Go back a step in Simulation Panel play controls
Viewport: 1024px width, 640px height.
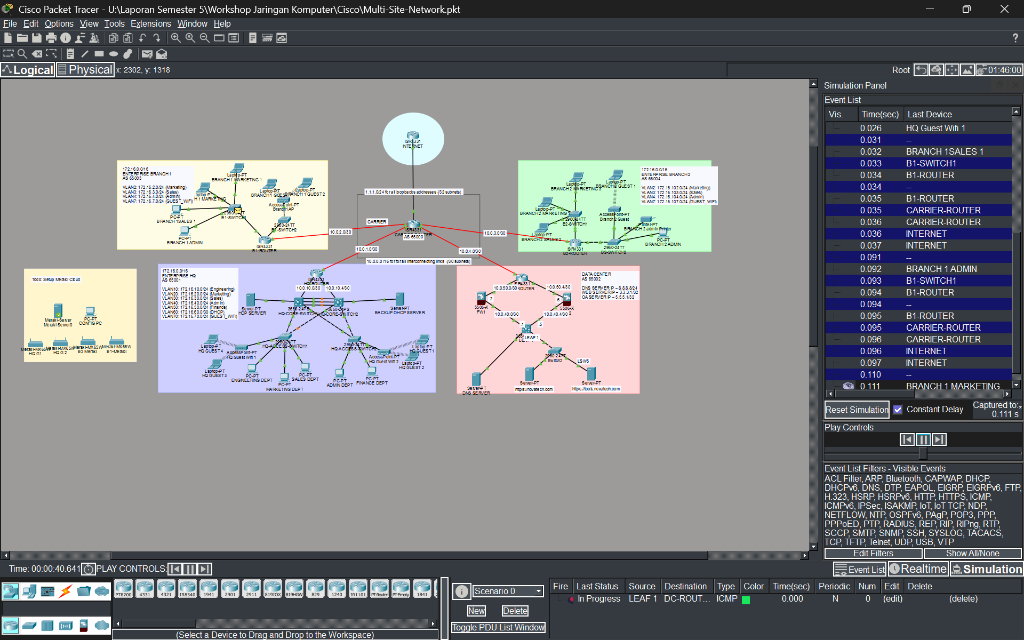[907, 440]
